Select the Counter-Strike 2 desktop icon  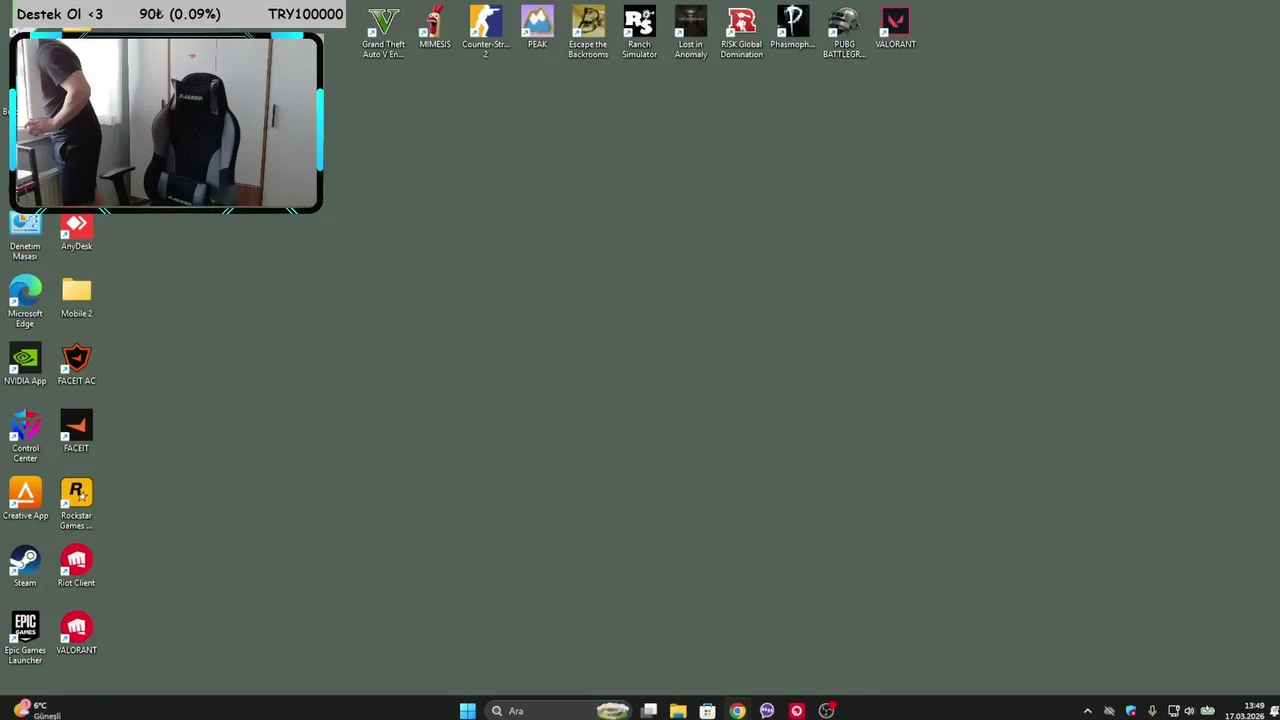(x=485, y=33)
